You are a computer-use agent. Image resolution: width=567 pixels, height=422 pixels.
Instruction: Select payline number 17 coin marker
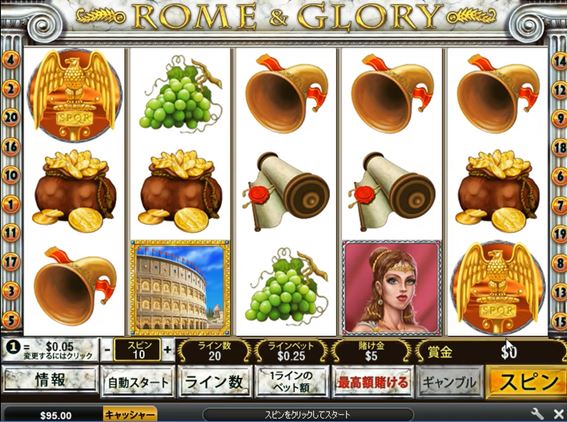click(11, 261)
